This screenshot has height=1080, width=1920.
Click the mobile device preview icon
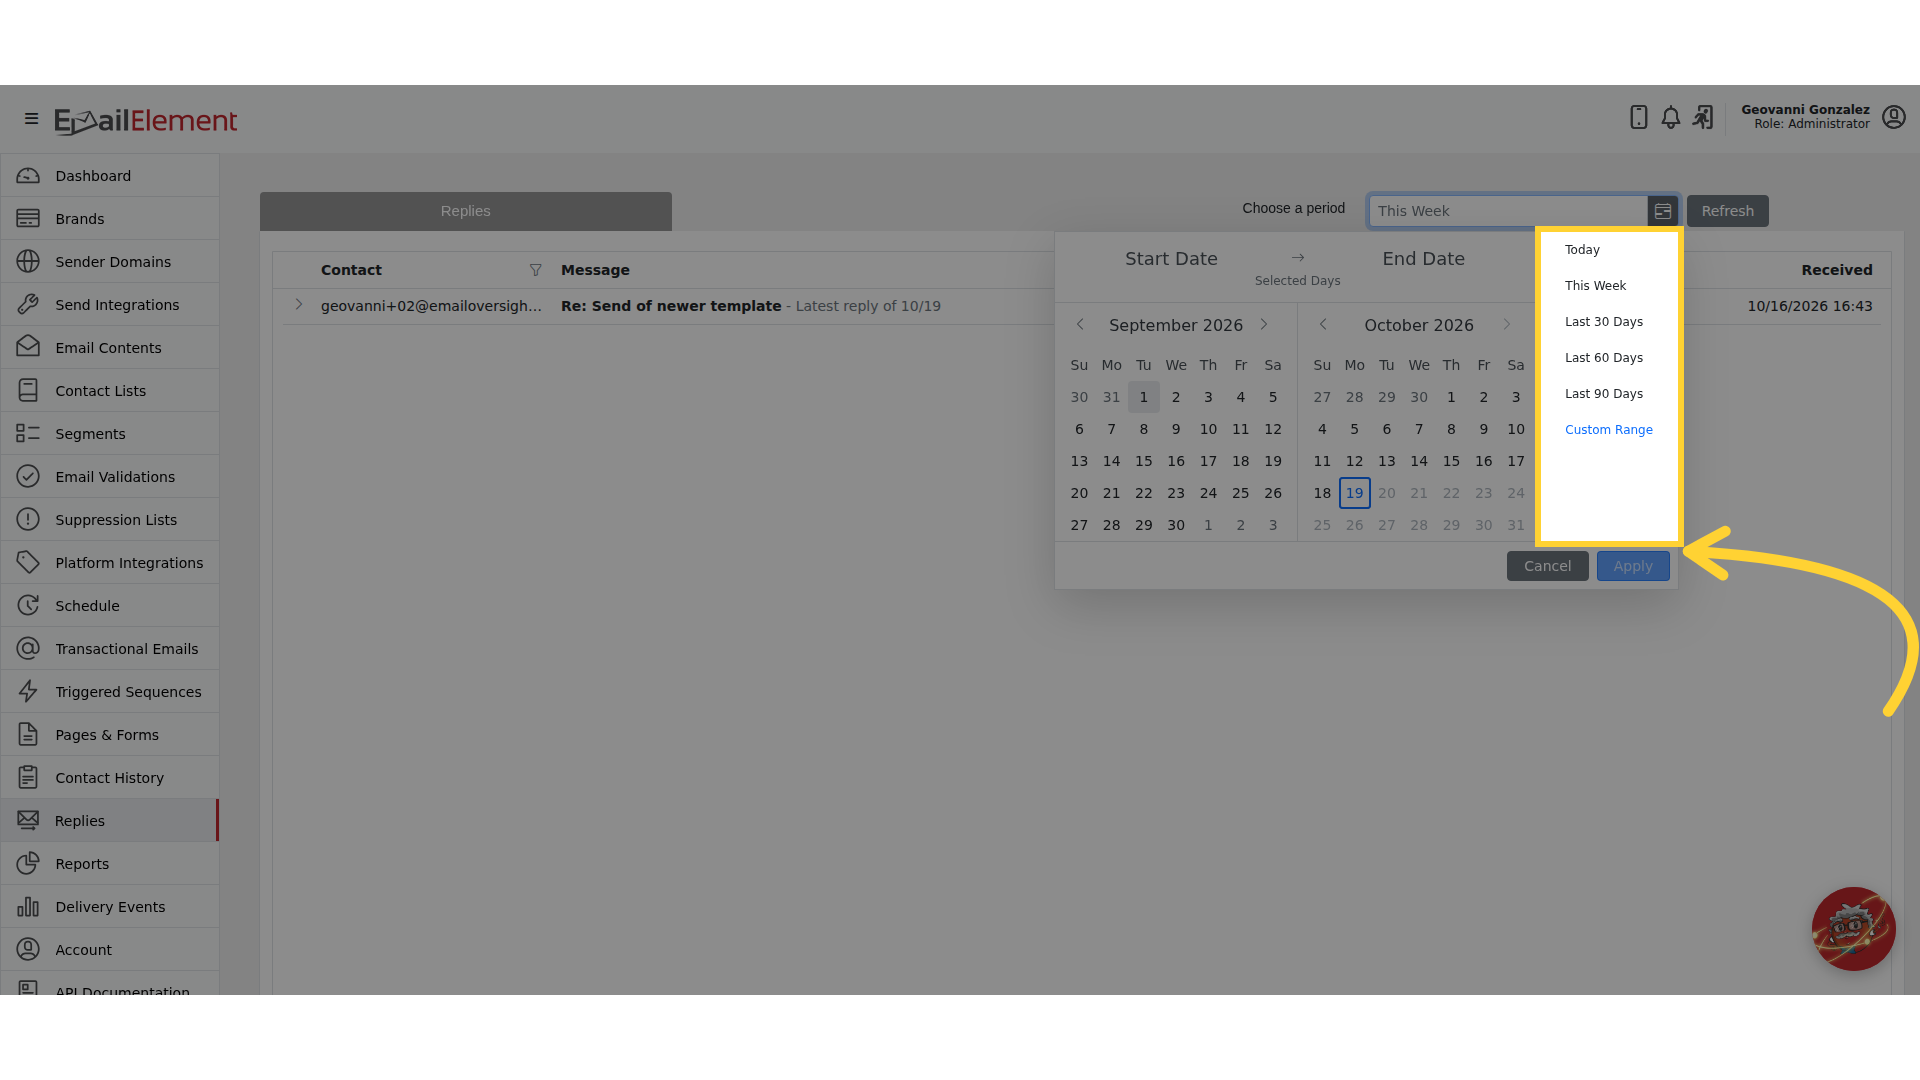point(1638,118)
